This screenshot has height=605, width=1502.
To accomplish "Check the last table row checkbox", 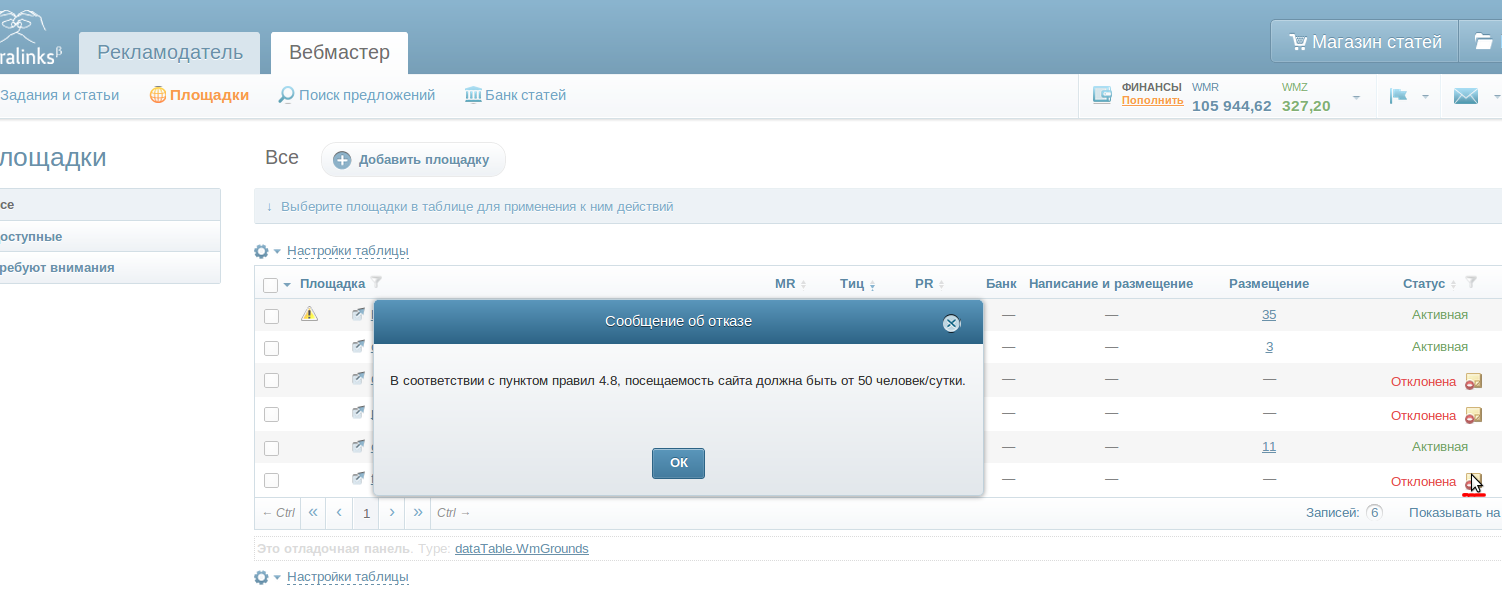I will pos(271,481).
